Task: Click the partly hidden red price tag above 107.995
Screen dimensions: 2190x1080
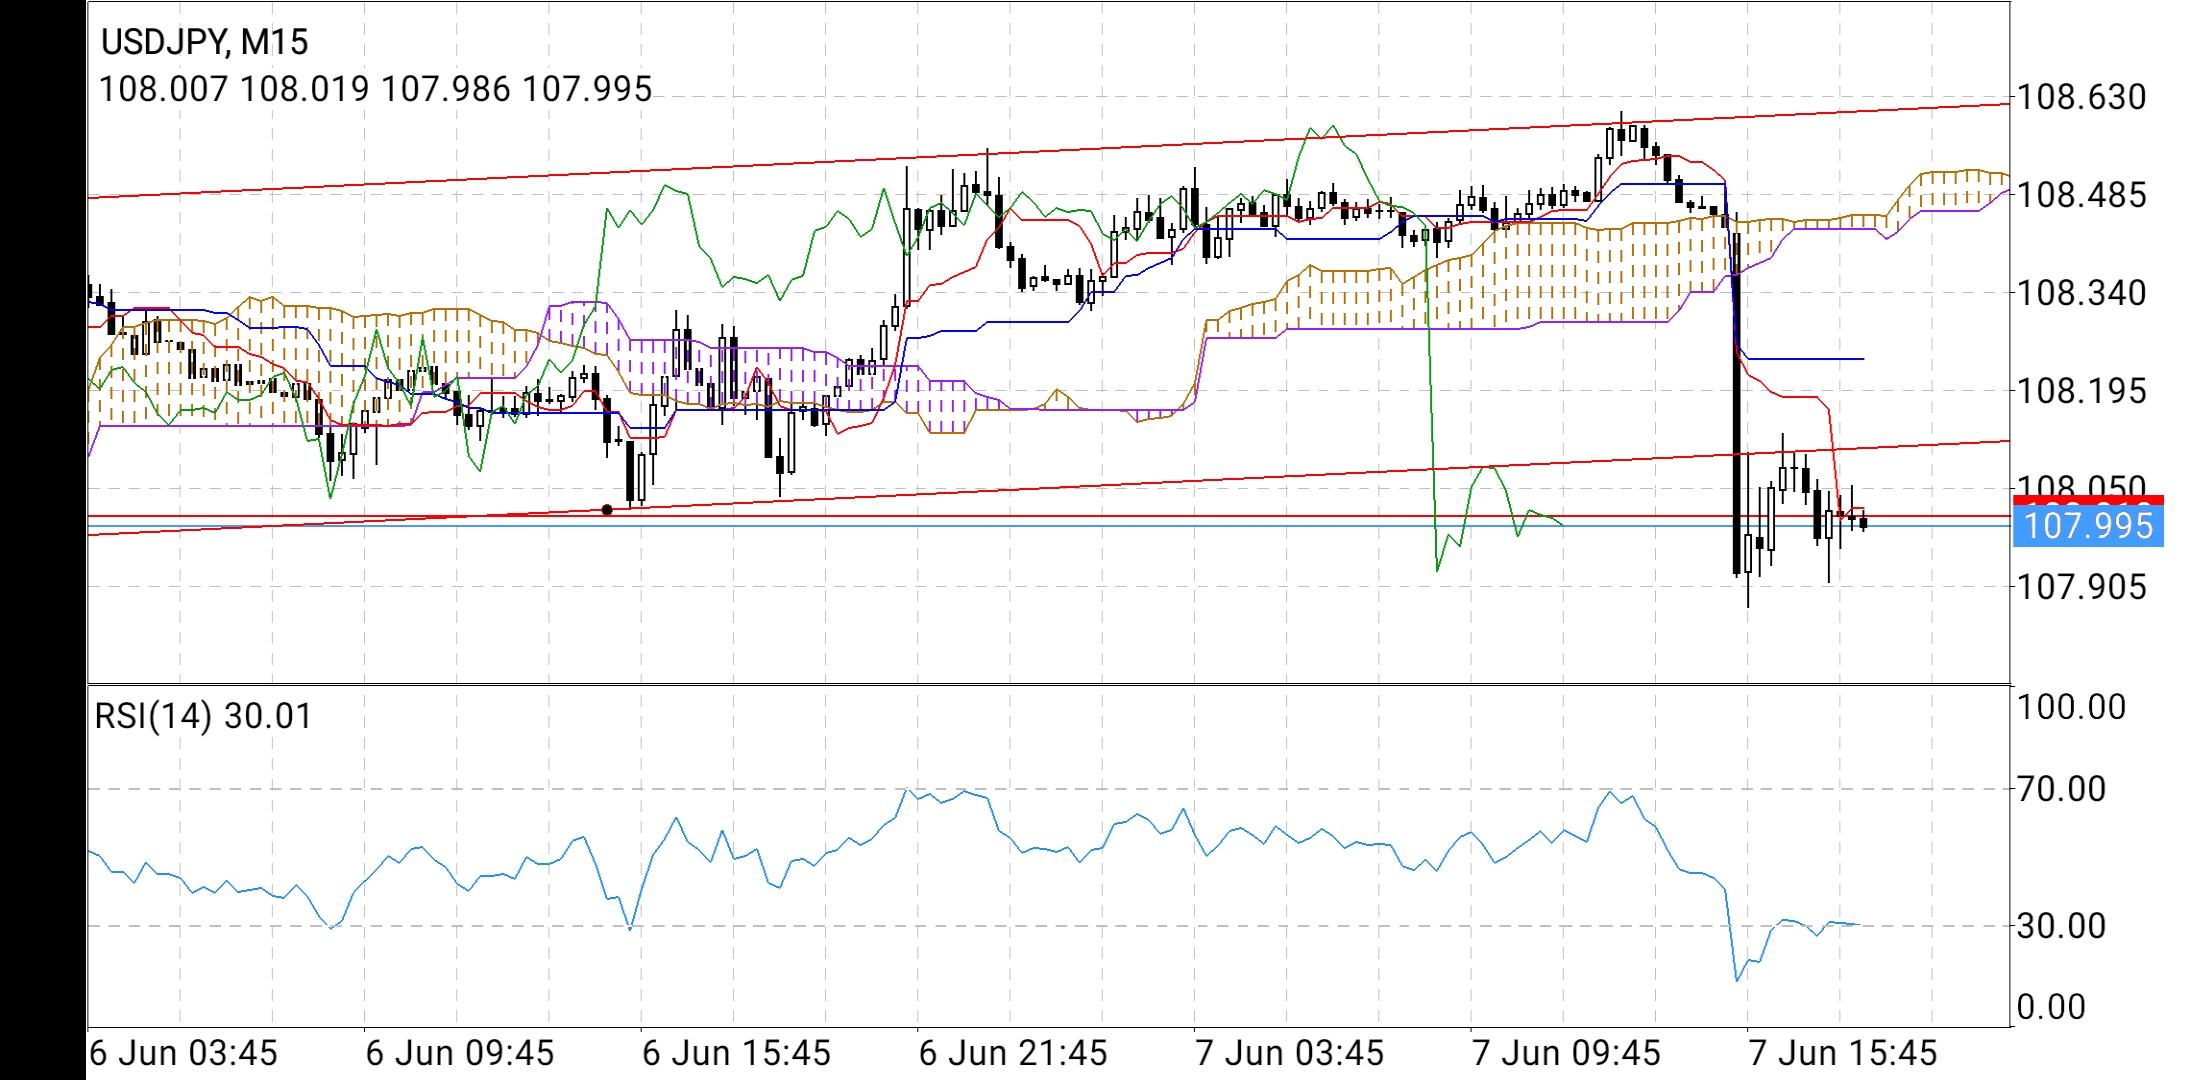Action: (x=2088, y=500)
